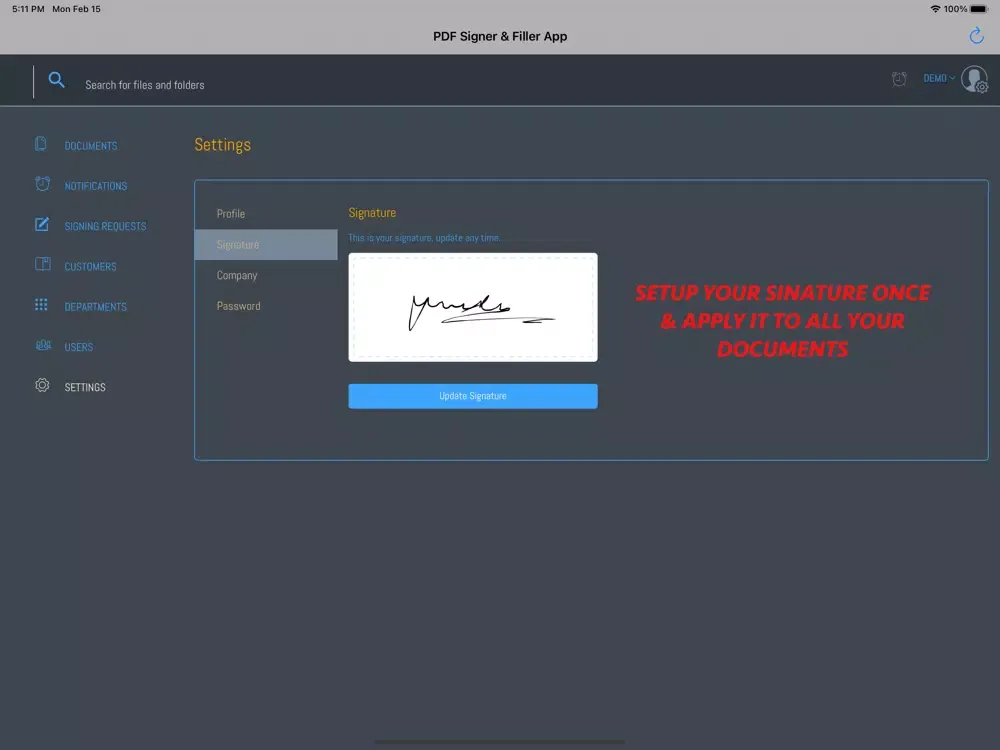1000x750 pixels.
Task: Click the magnifying glass search icon
Action: (56, 80)
